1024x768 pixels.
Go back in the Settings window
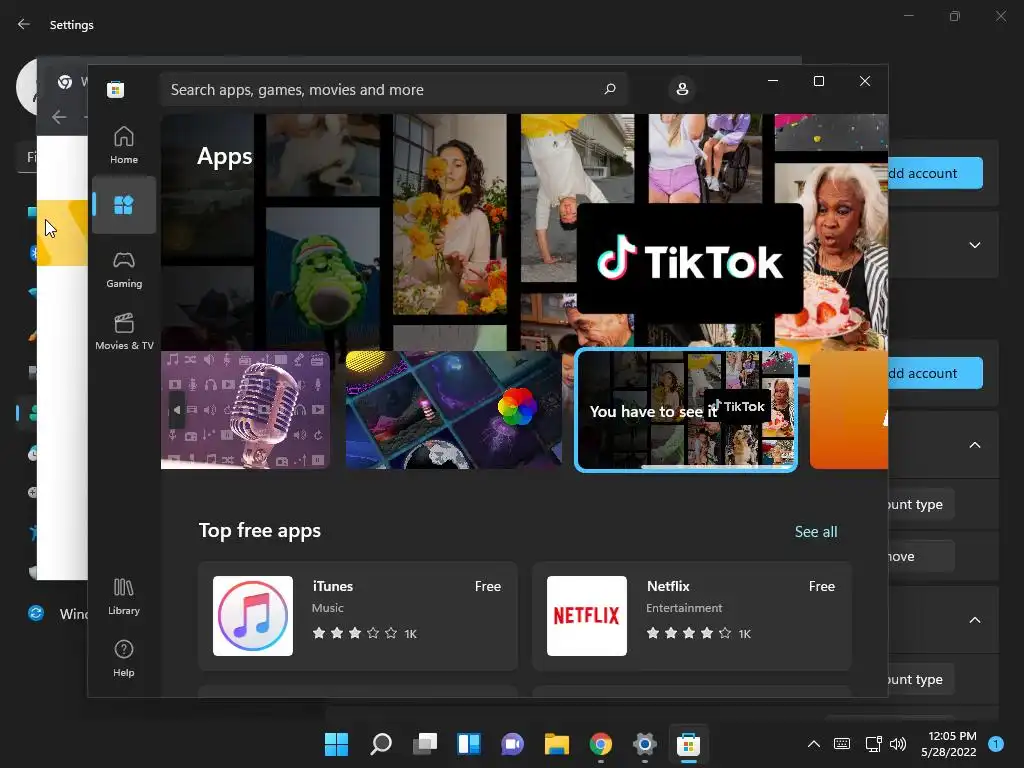tap(24, 24)
